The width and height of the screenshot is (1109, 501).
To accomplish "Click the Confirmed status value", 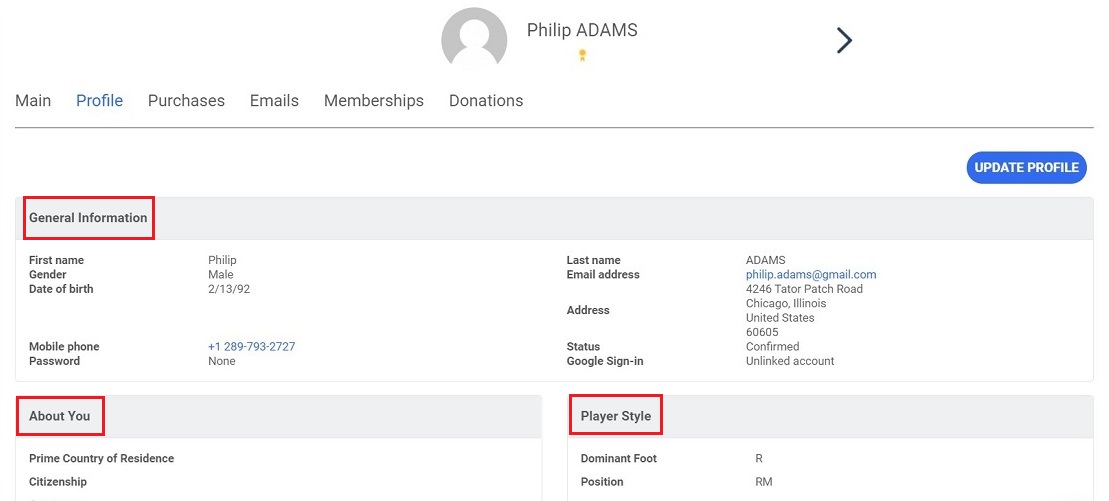I will pos(772,347).
